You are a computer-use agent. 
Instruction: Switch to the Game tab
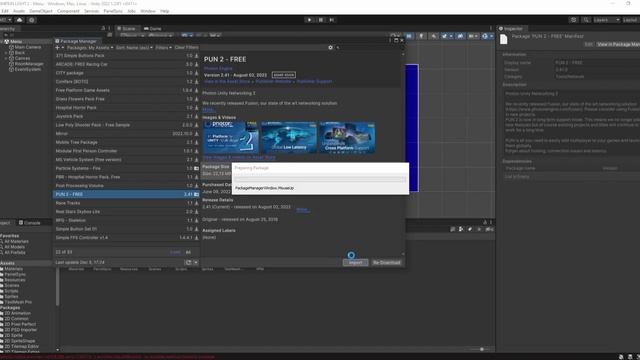point(153,29)
